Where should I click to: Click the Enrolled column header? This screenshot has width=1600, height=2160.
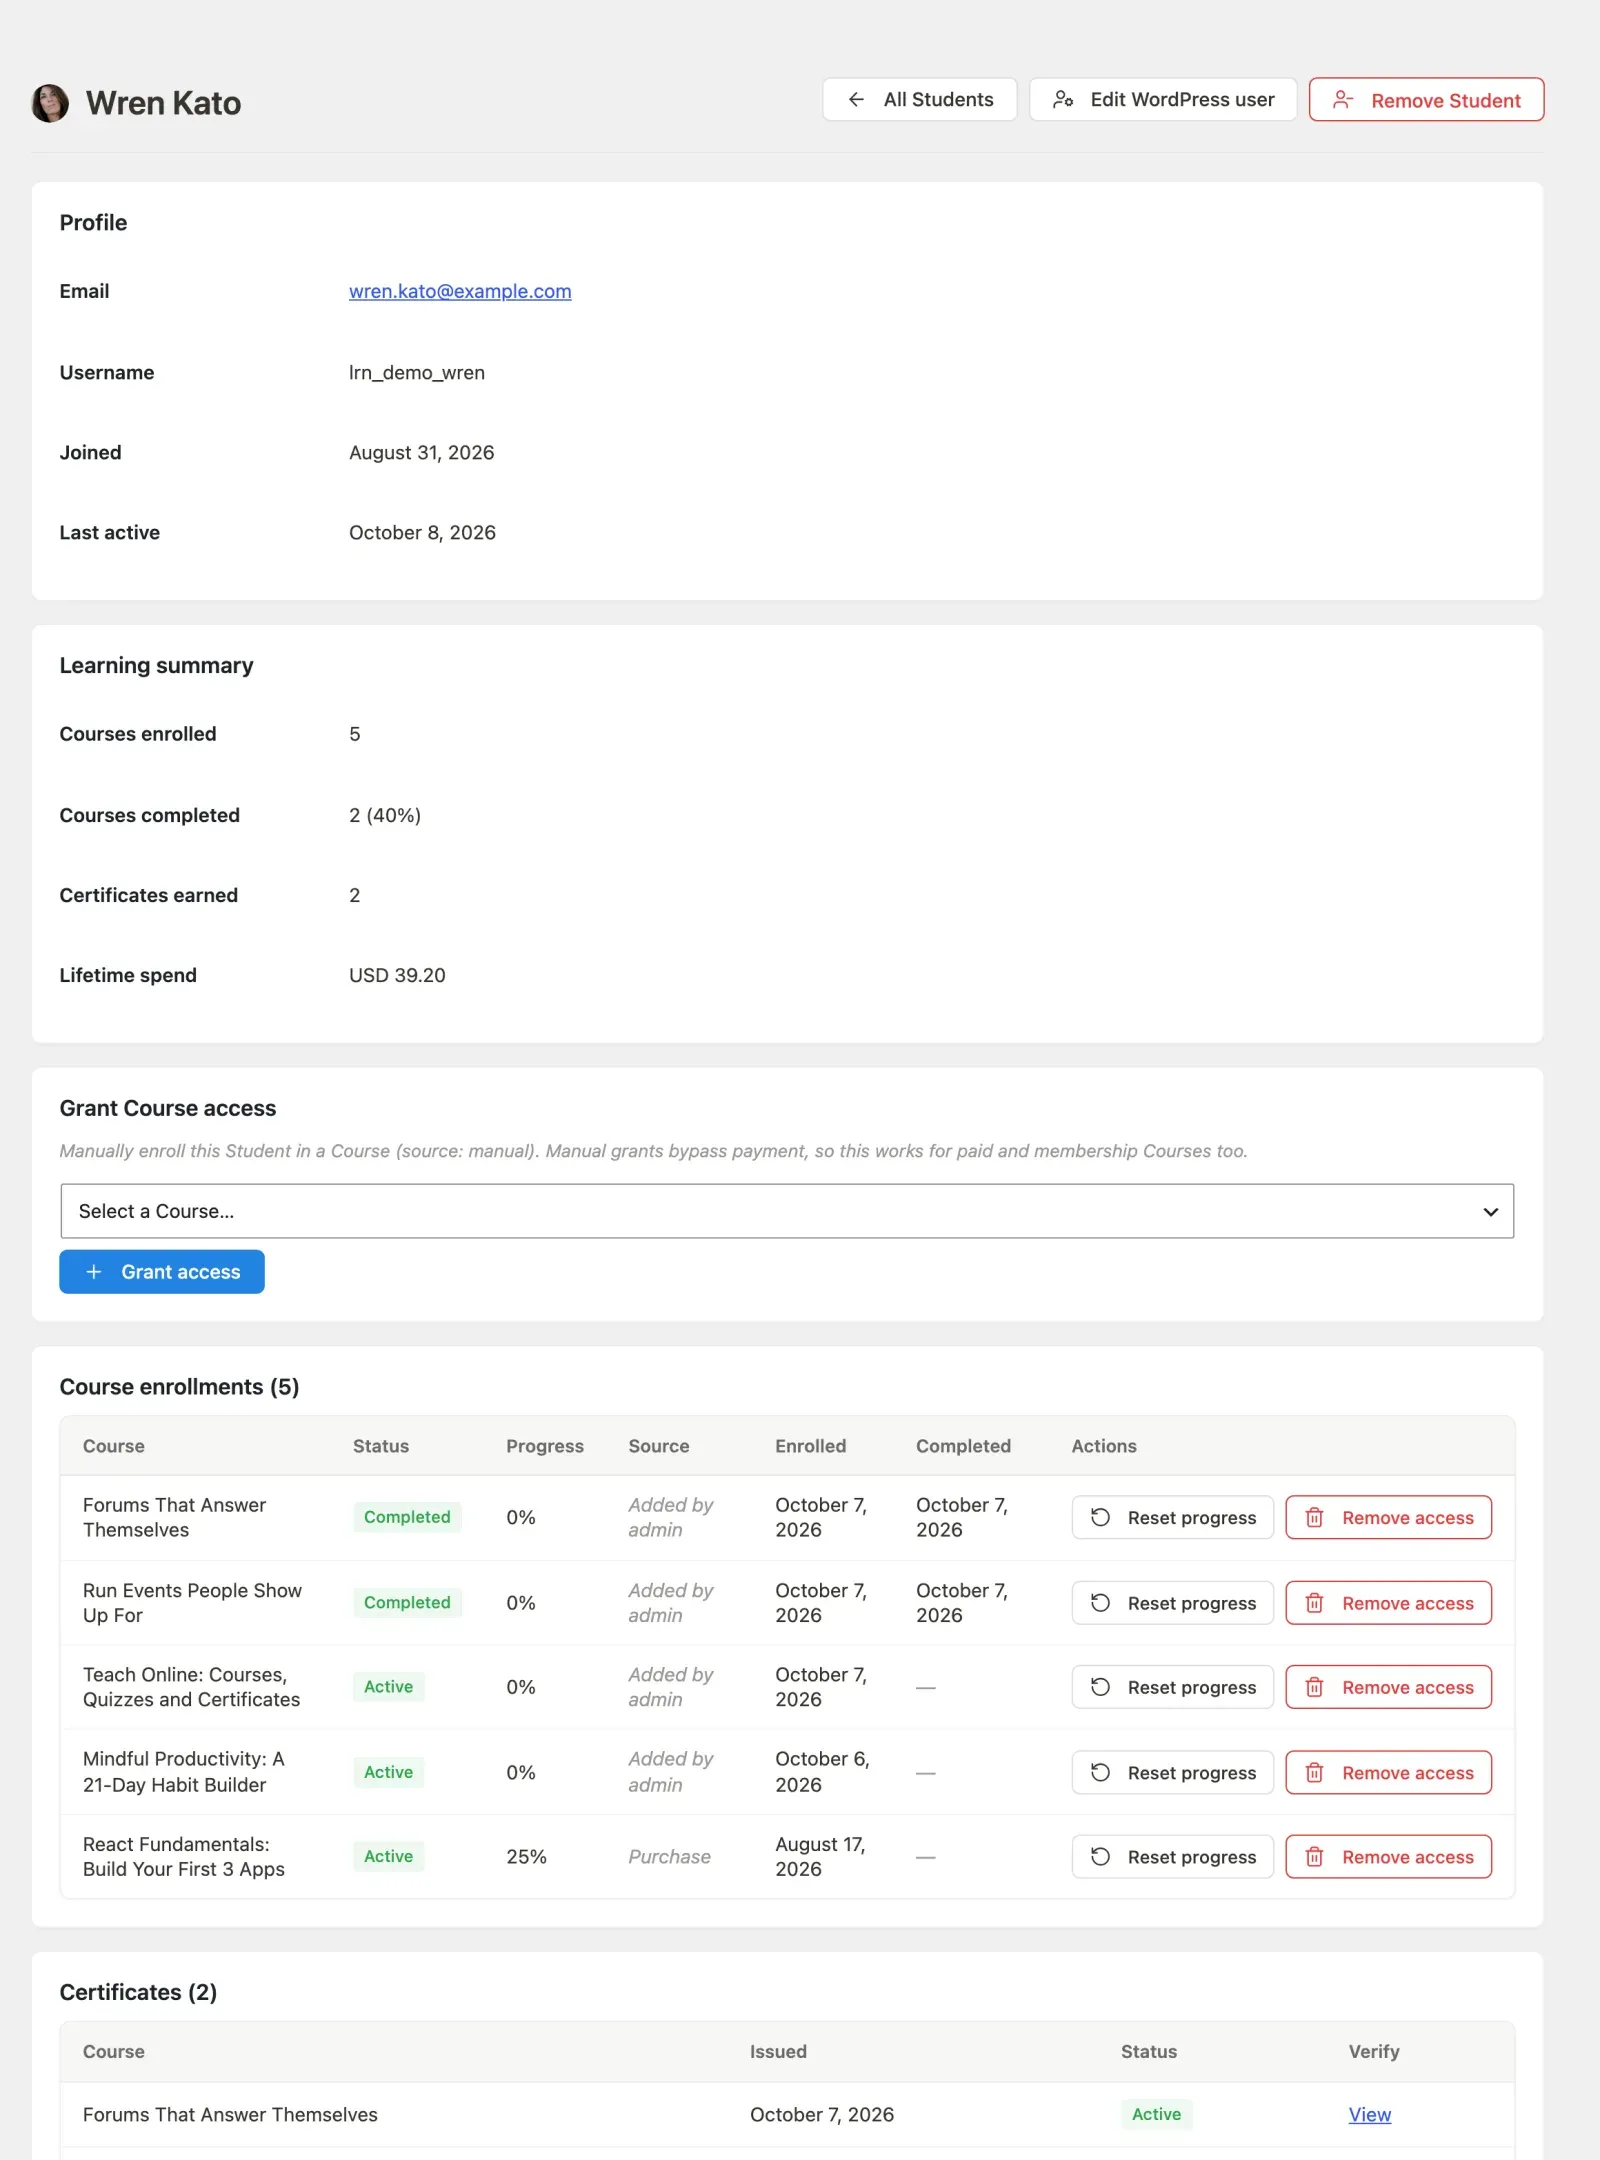[810, 1446]
